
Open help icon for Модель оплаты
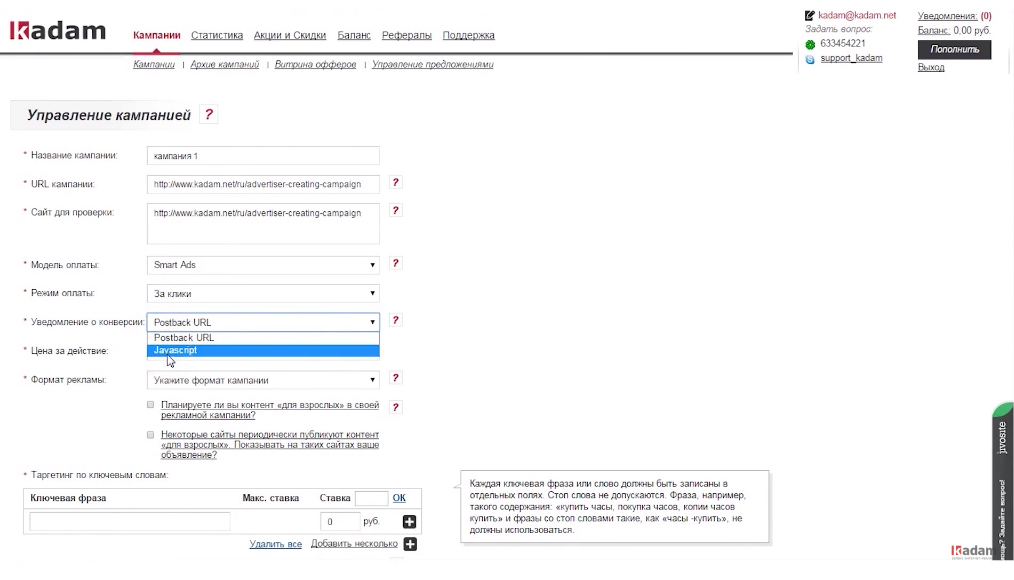click(396, 263)
